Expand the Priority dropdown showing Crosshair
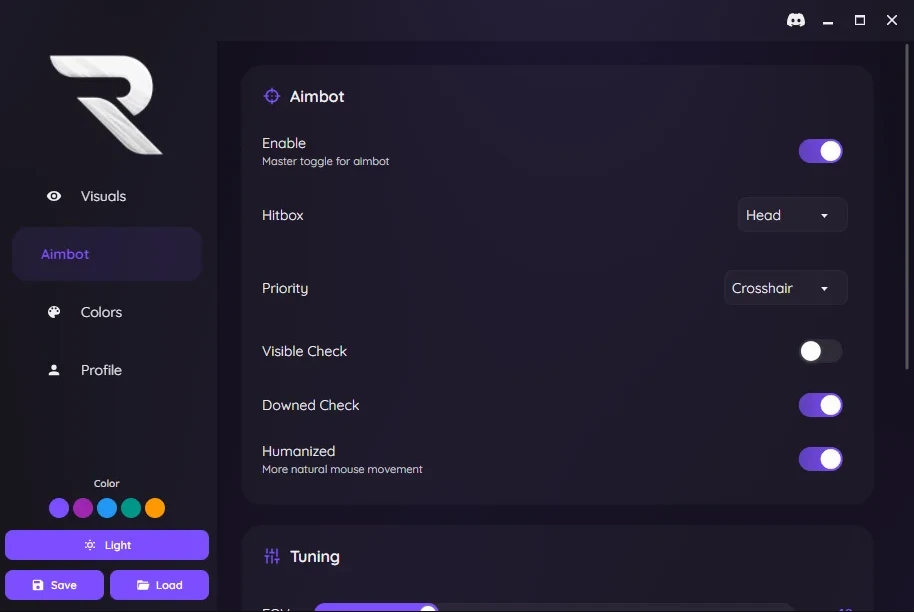The width and height of the screenshot is (914, 612). [x=785, y=288]
